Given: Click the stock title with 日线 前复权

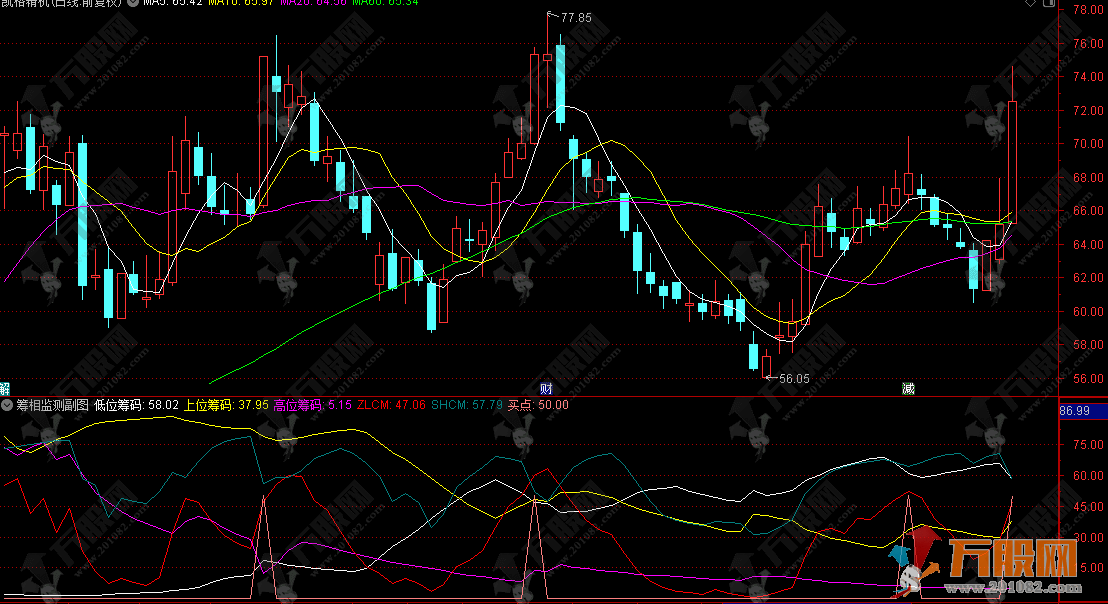Looking at the screenshot, I should coord(60,4).
